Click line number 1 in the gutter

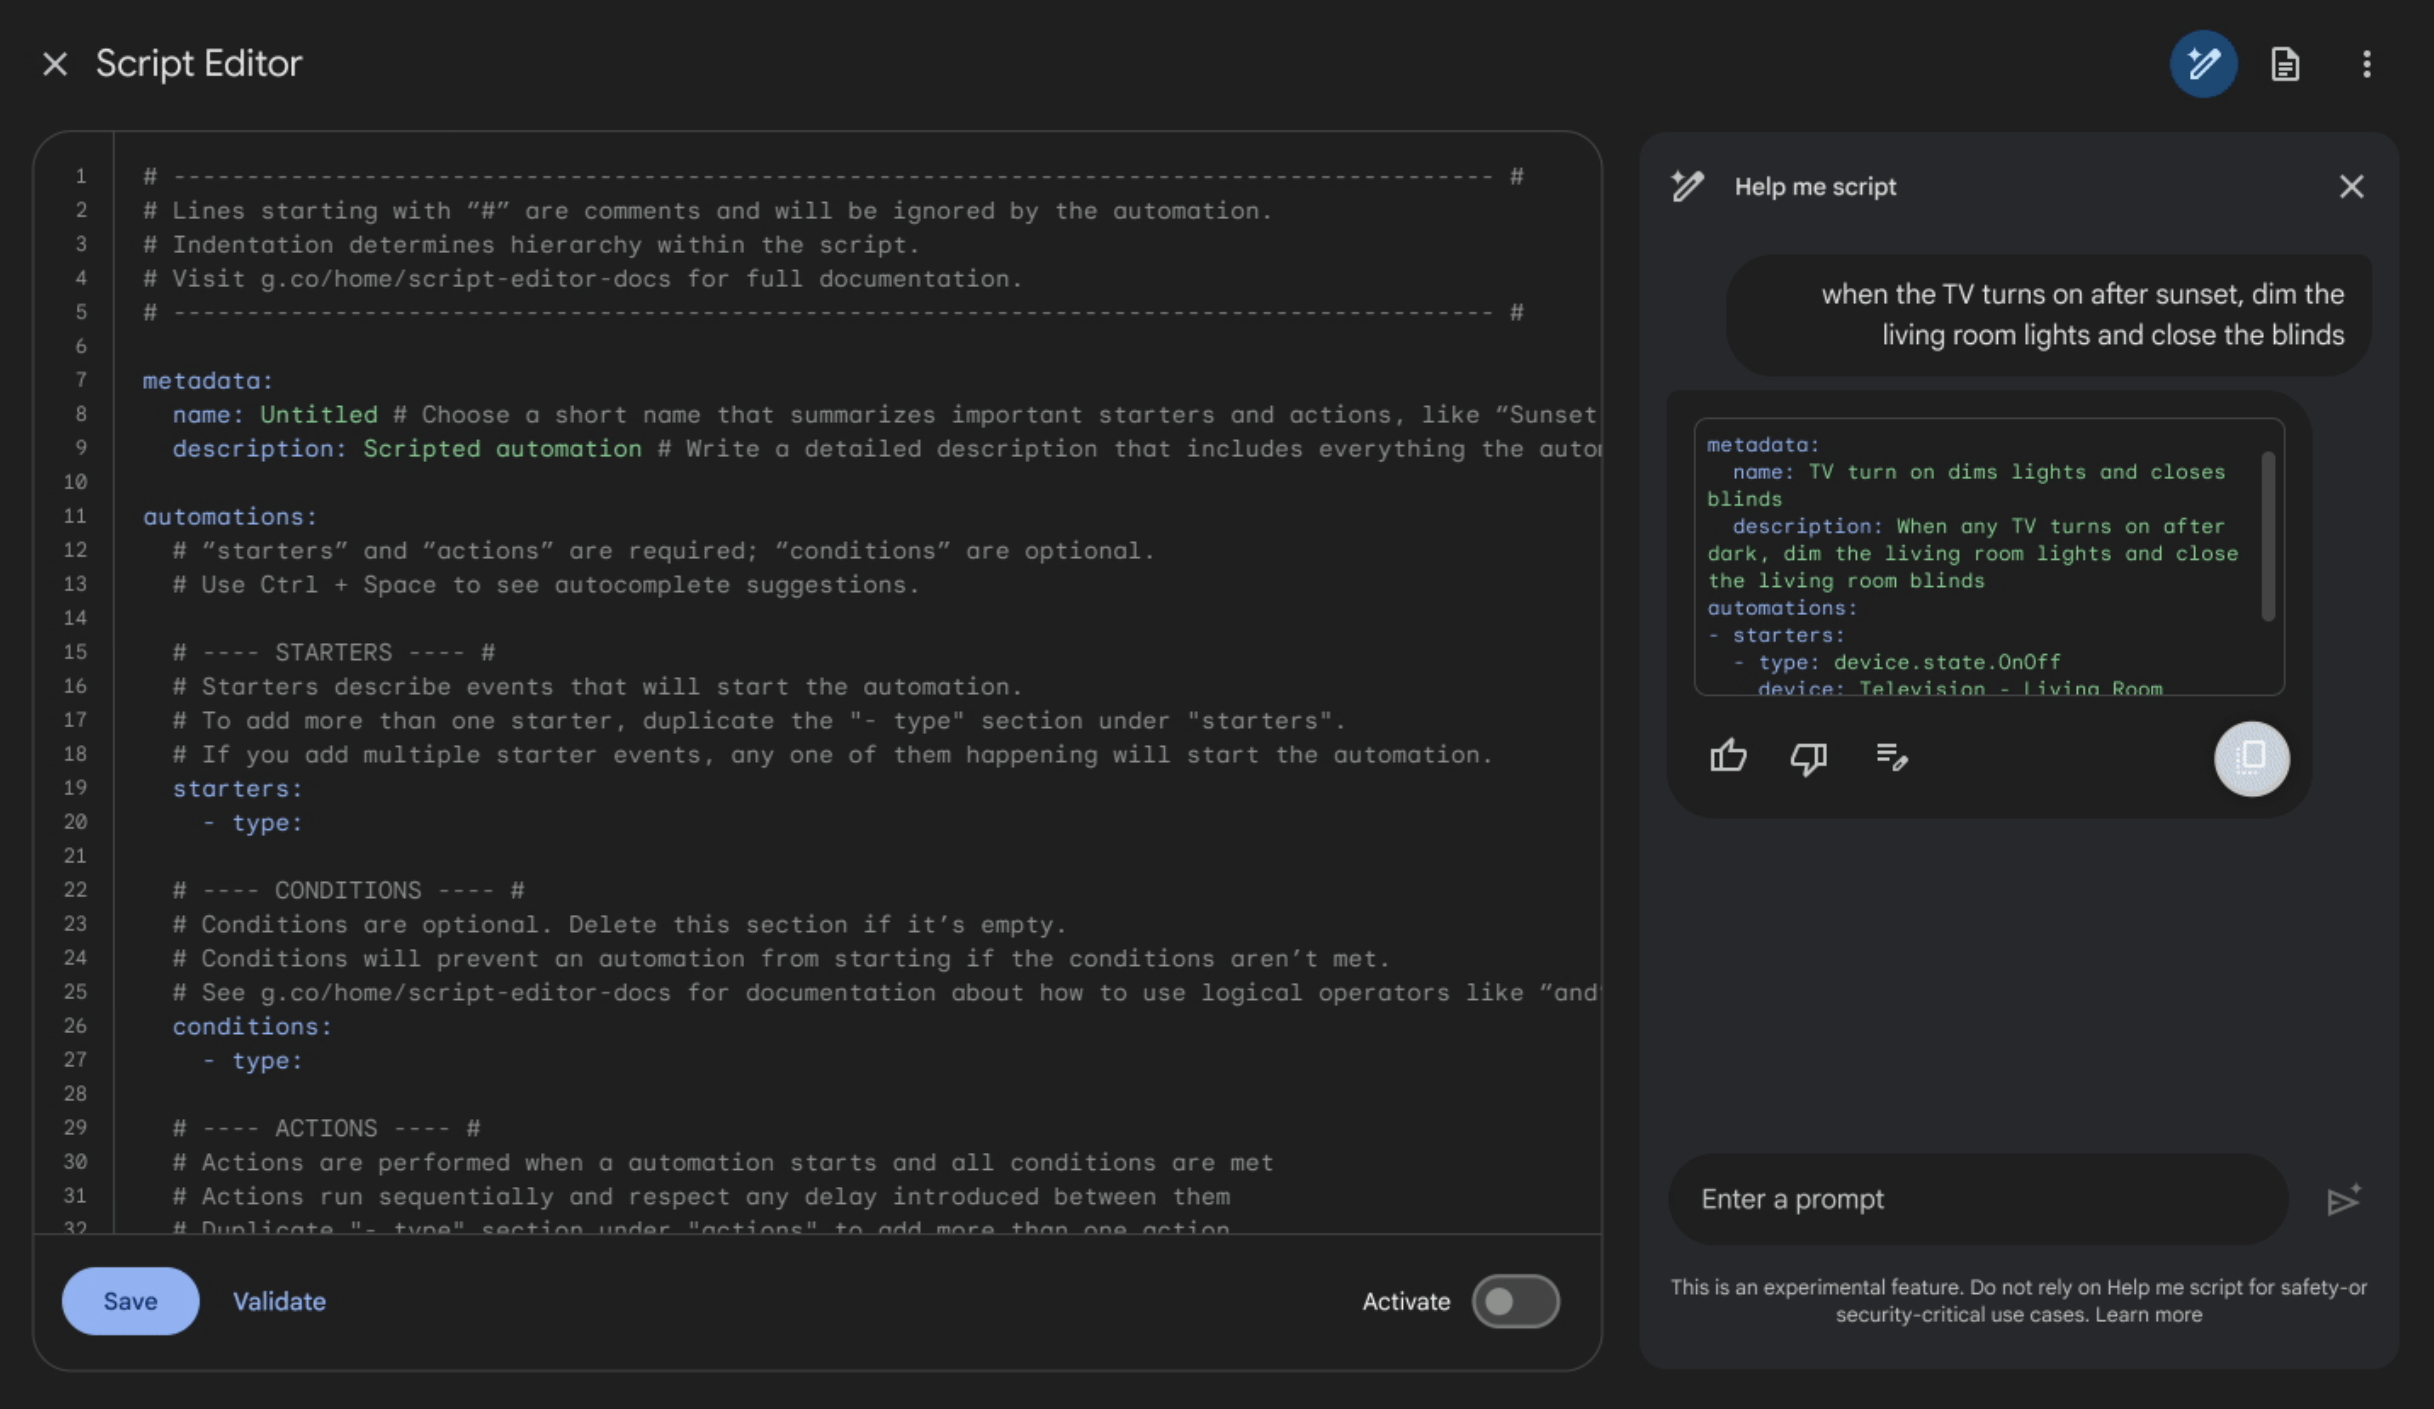point(81,177)
